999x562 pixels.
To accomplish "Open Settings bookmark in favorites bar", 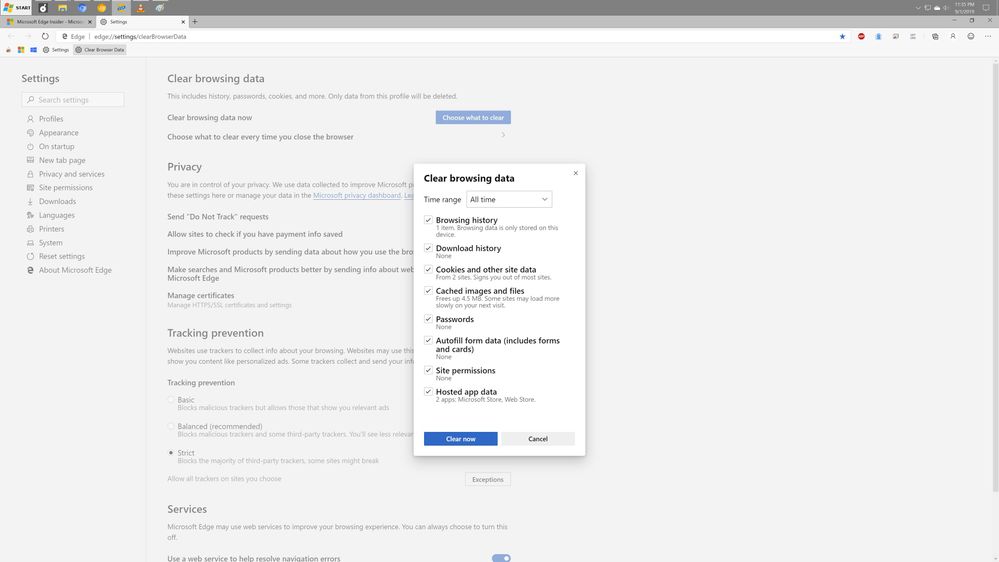I will (x=55, y=50).
